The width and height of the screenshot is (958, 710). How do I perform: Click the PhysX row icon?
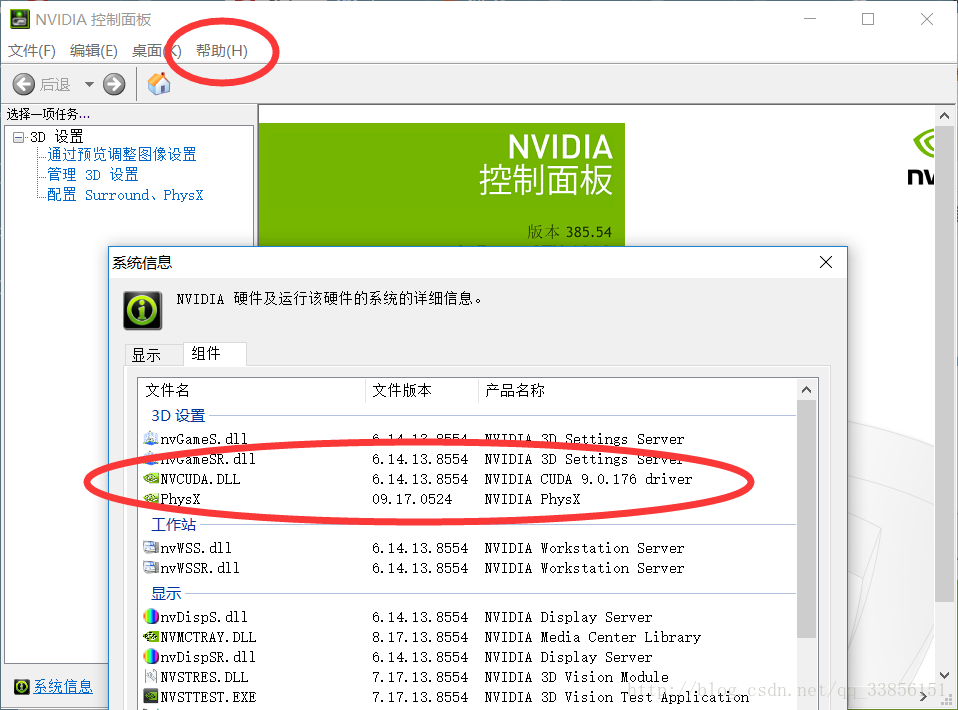point(150,499)
